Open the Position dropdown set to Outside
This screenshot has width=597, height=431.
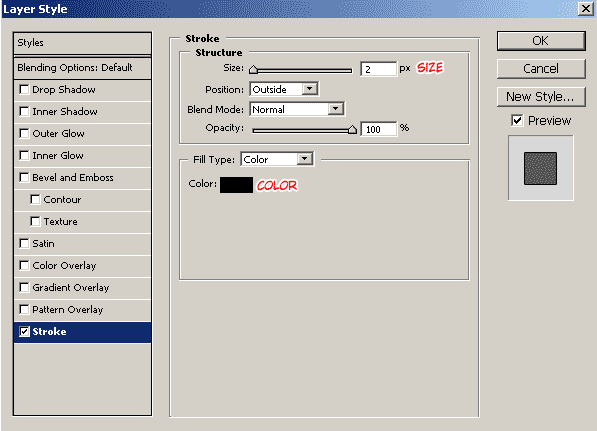pyautogui.click(x=284, y=89)
